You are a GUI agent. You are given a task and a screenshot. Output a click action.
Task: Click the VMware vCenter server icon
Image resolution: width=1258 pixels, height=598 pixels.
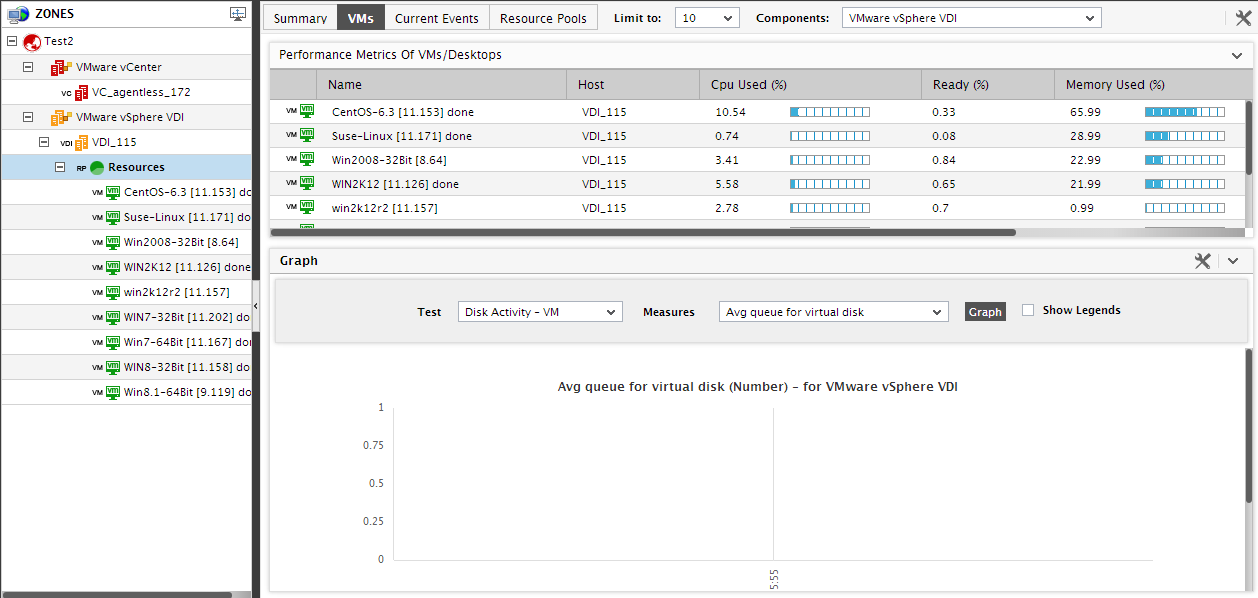pyautogui.click(x=61, y=67)
